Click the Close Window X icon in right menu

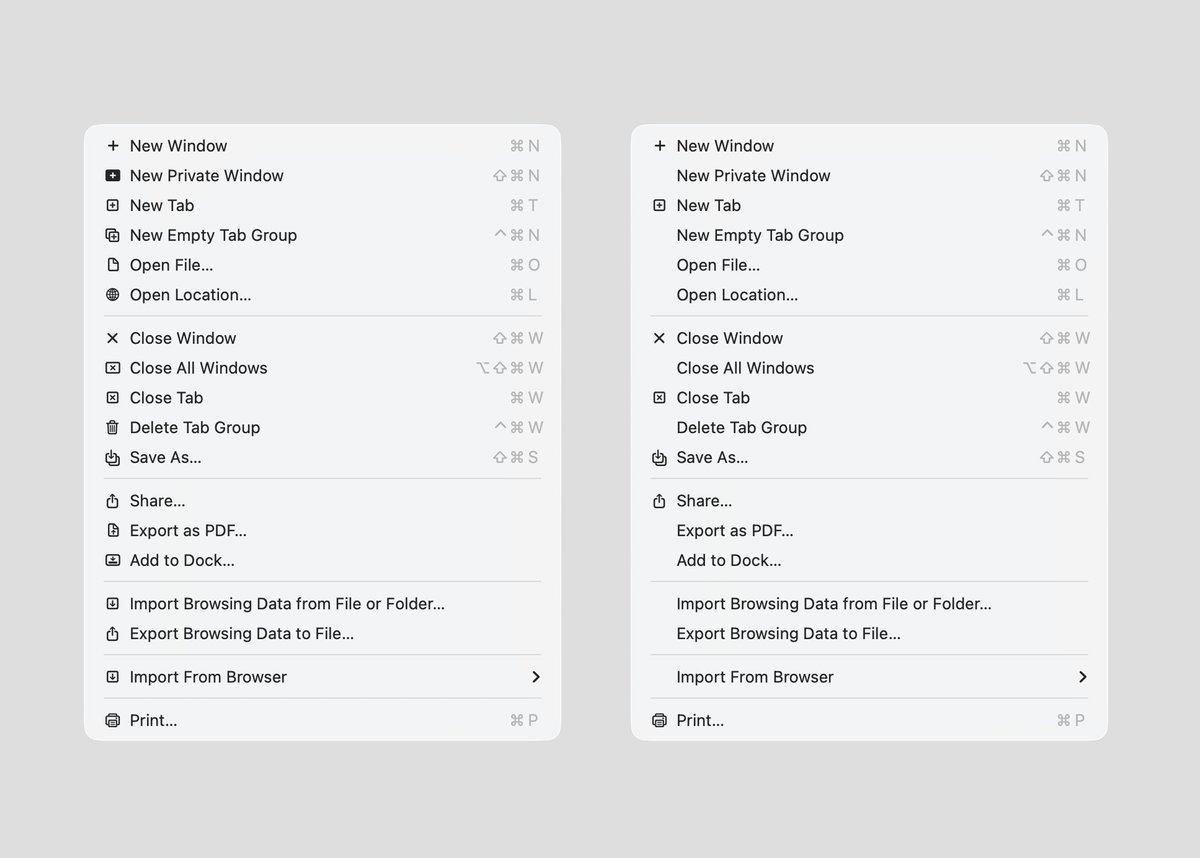pos(659,338)
